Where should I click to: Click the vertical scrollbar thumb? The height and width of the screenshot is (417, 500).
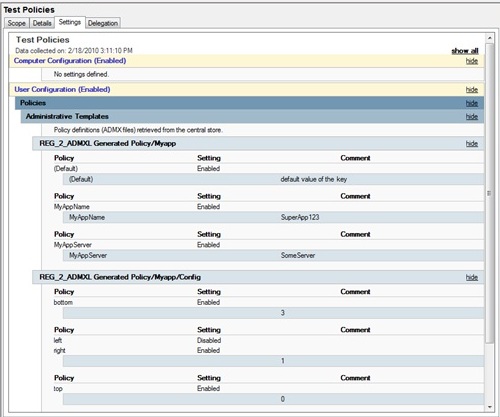coord(490,193)
